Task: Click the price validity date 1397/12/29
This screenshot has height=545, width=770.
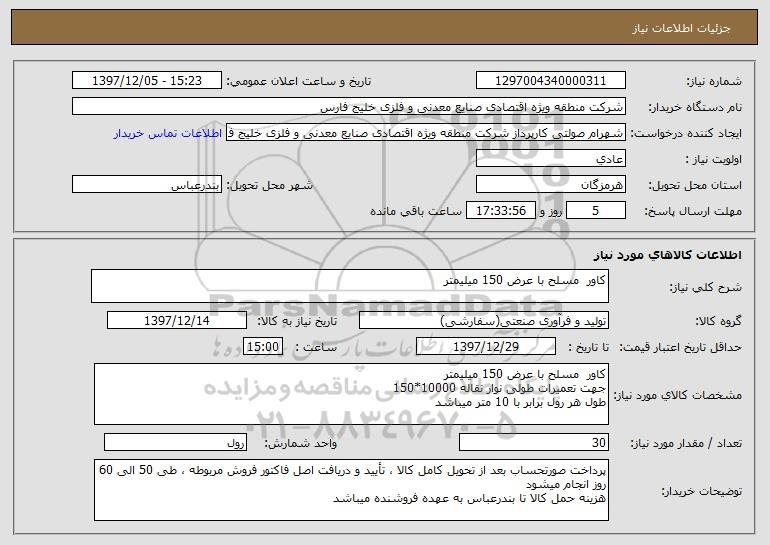Action: [486, 347]
